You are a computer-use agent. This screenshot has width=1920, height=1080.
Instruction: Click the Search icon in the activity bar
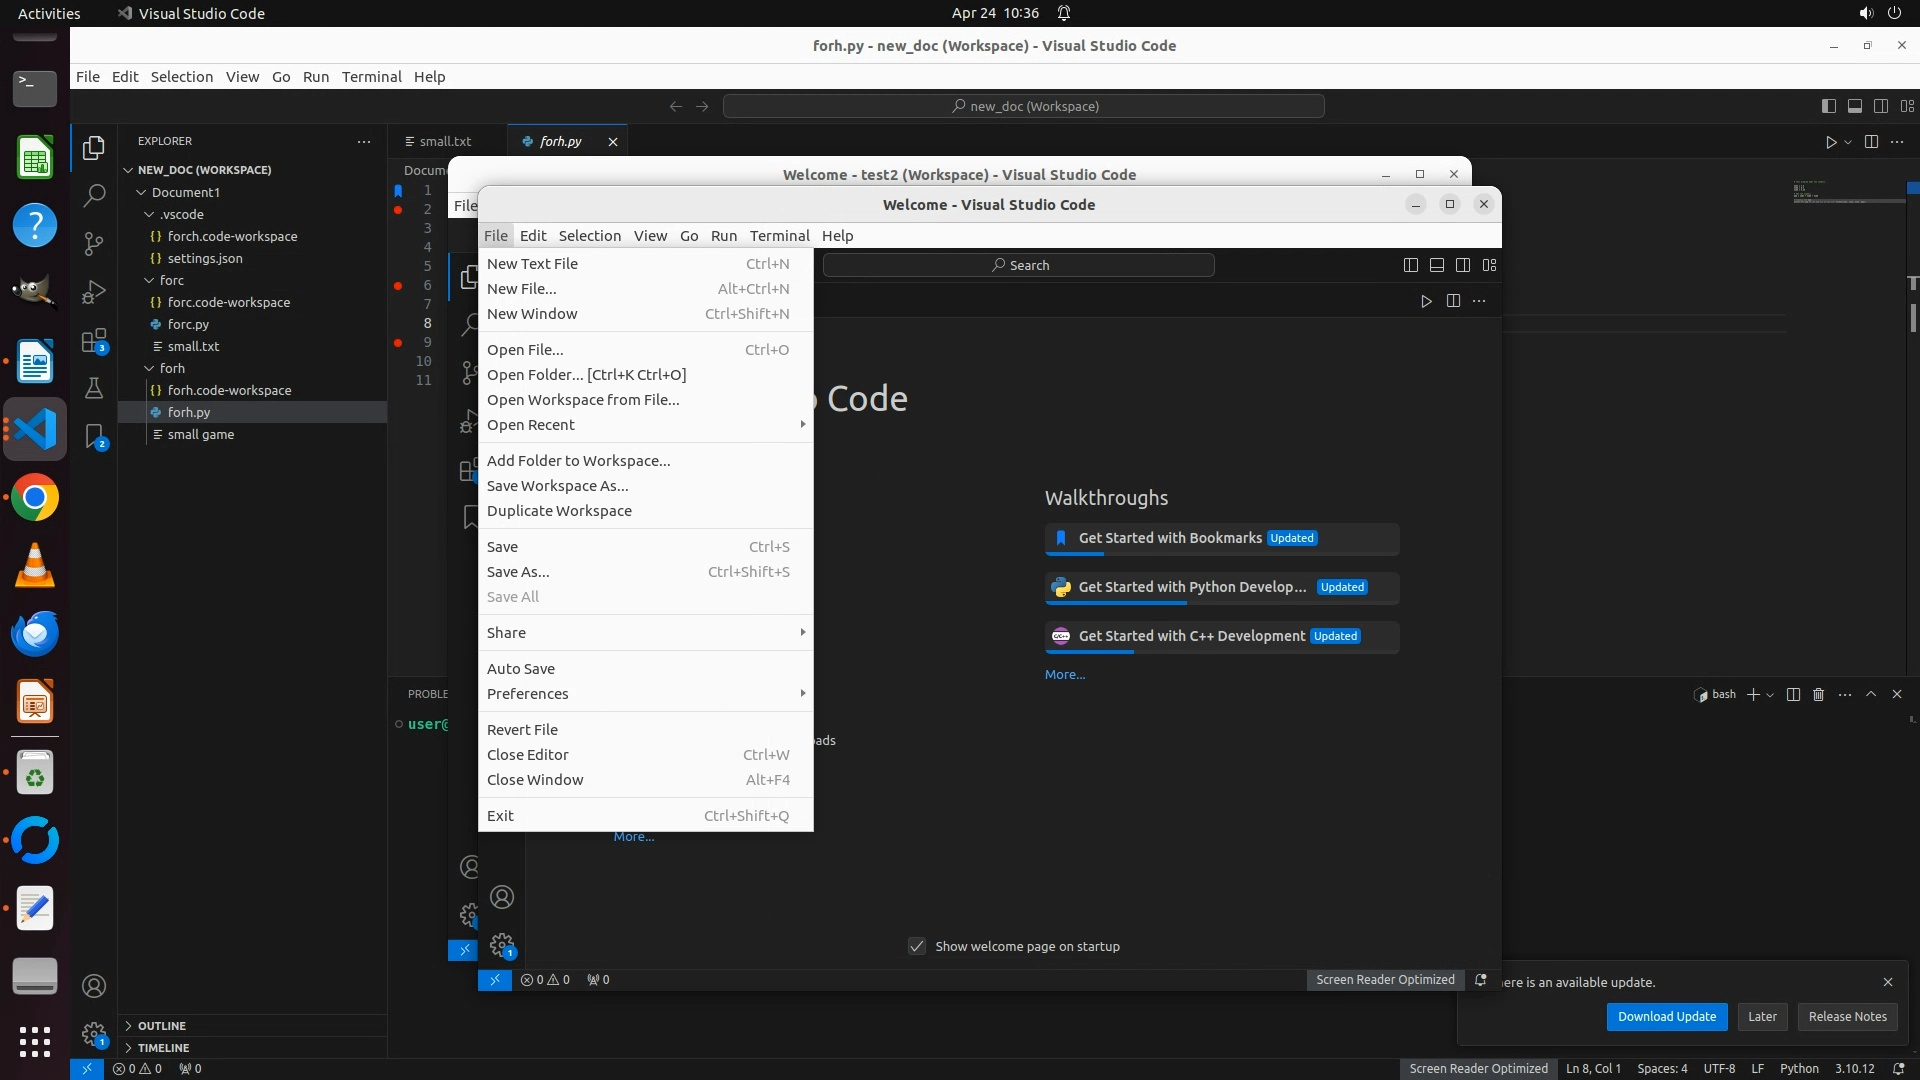pyautogui.click(x=94, y=195)
